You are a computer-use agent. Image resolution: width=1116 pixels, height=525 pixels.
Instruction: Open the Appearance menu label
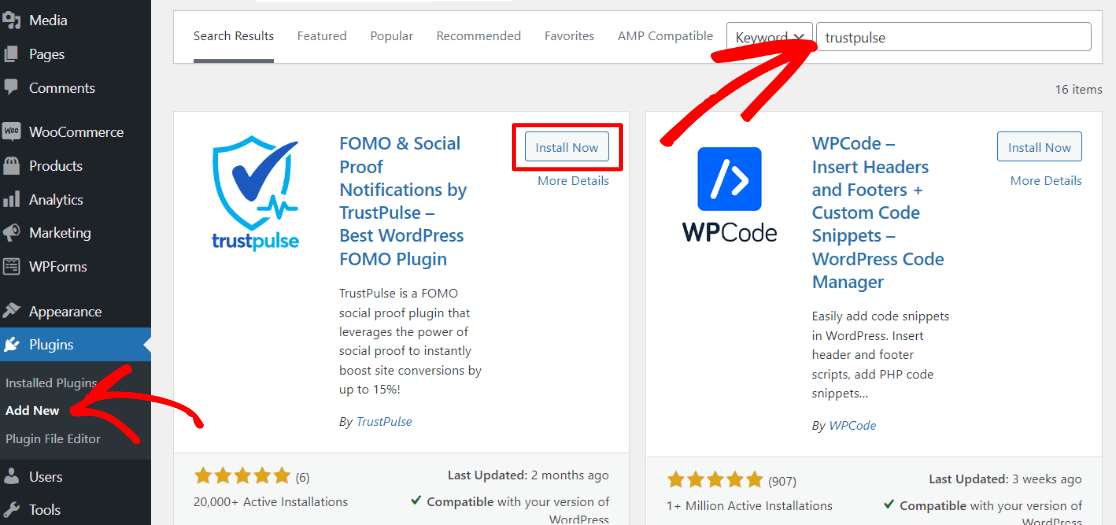click(65, 312)
